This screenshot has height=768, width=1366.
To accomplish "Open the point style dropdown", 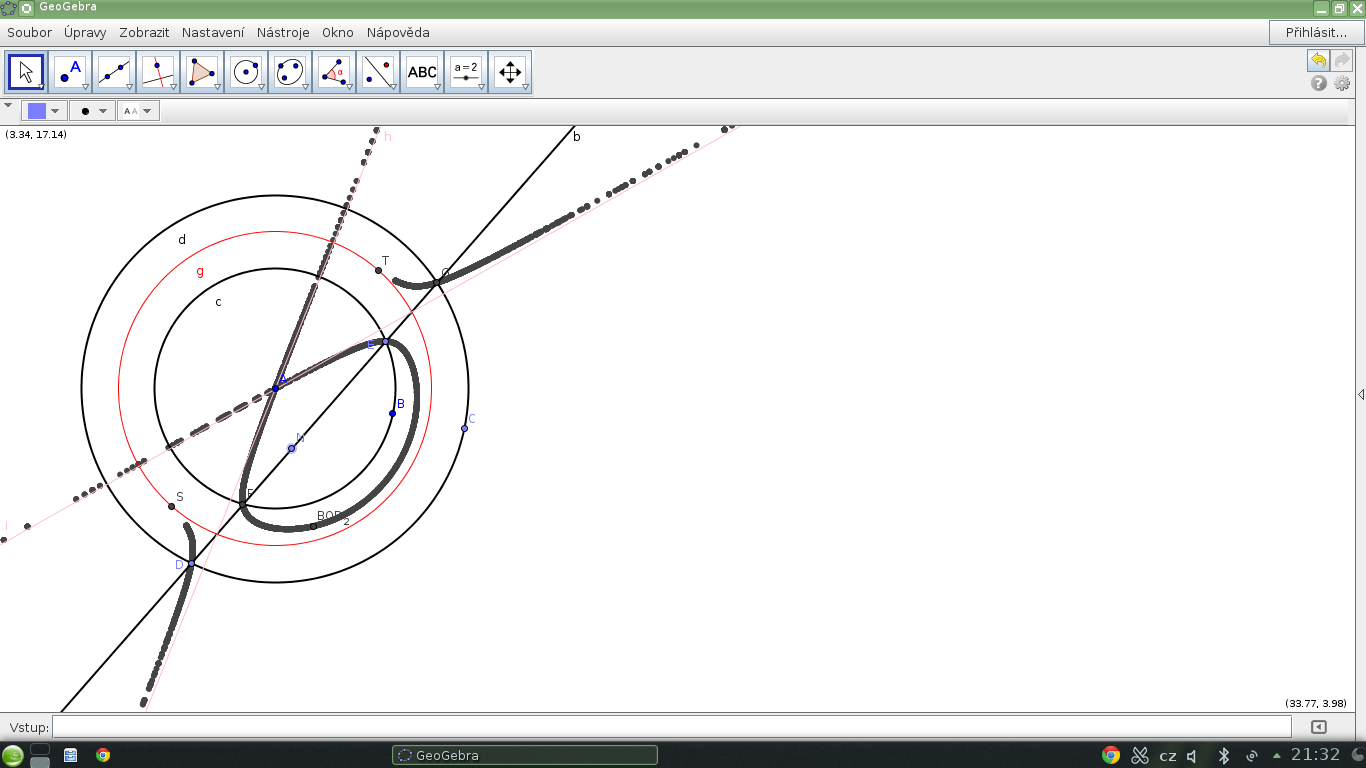I will point(91,111).
